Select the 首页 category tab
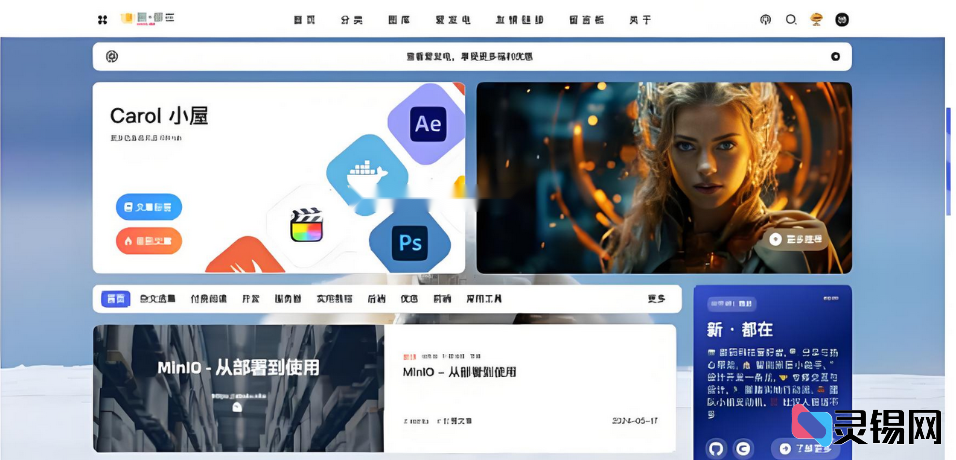 tap(116, 299)
